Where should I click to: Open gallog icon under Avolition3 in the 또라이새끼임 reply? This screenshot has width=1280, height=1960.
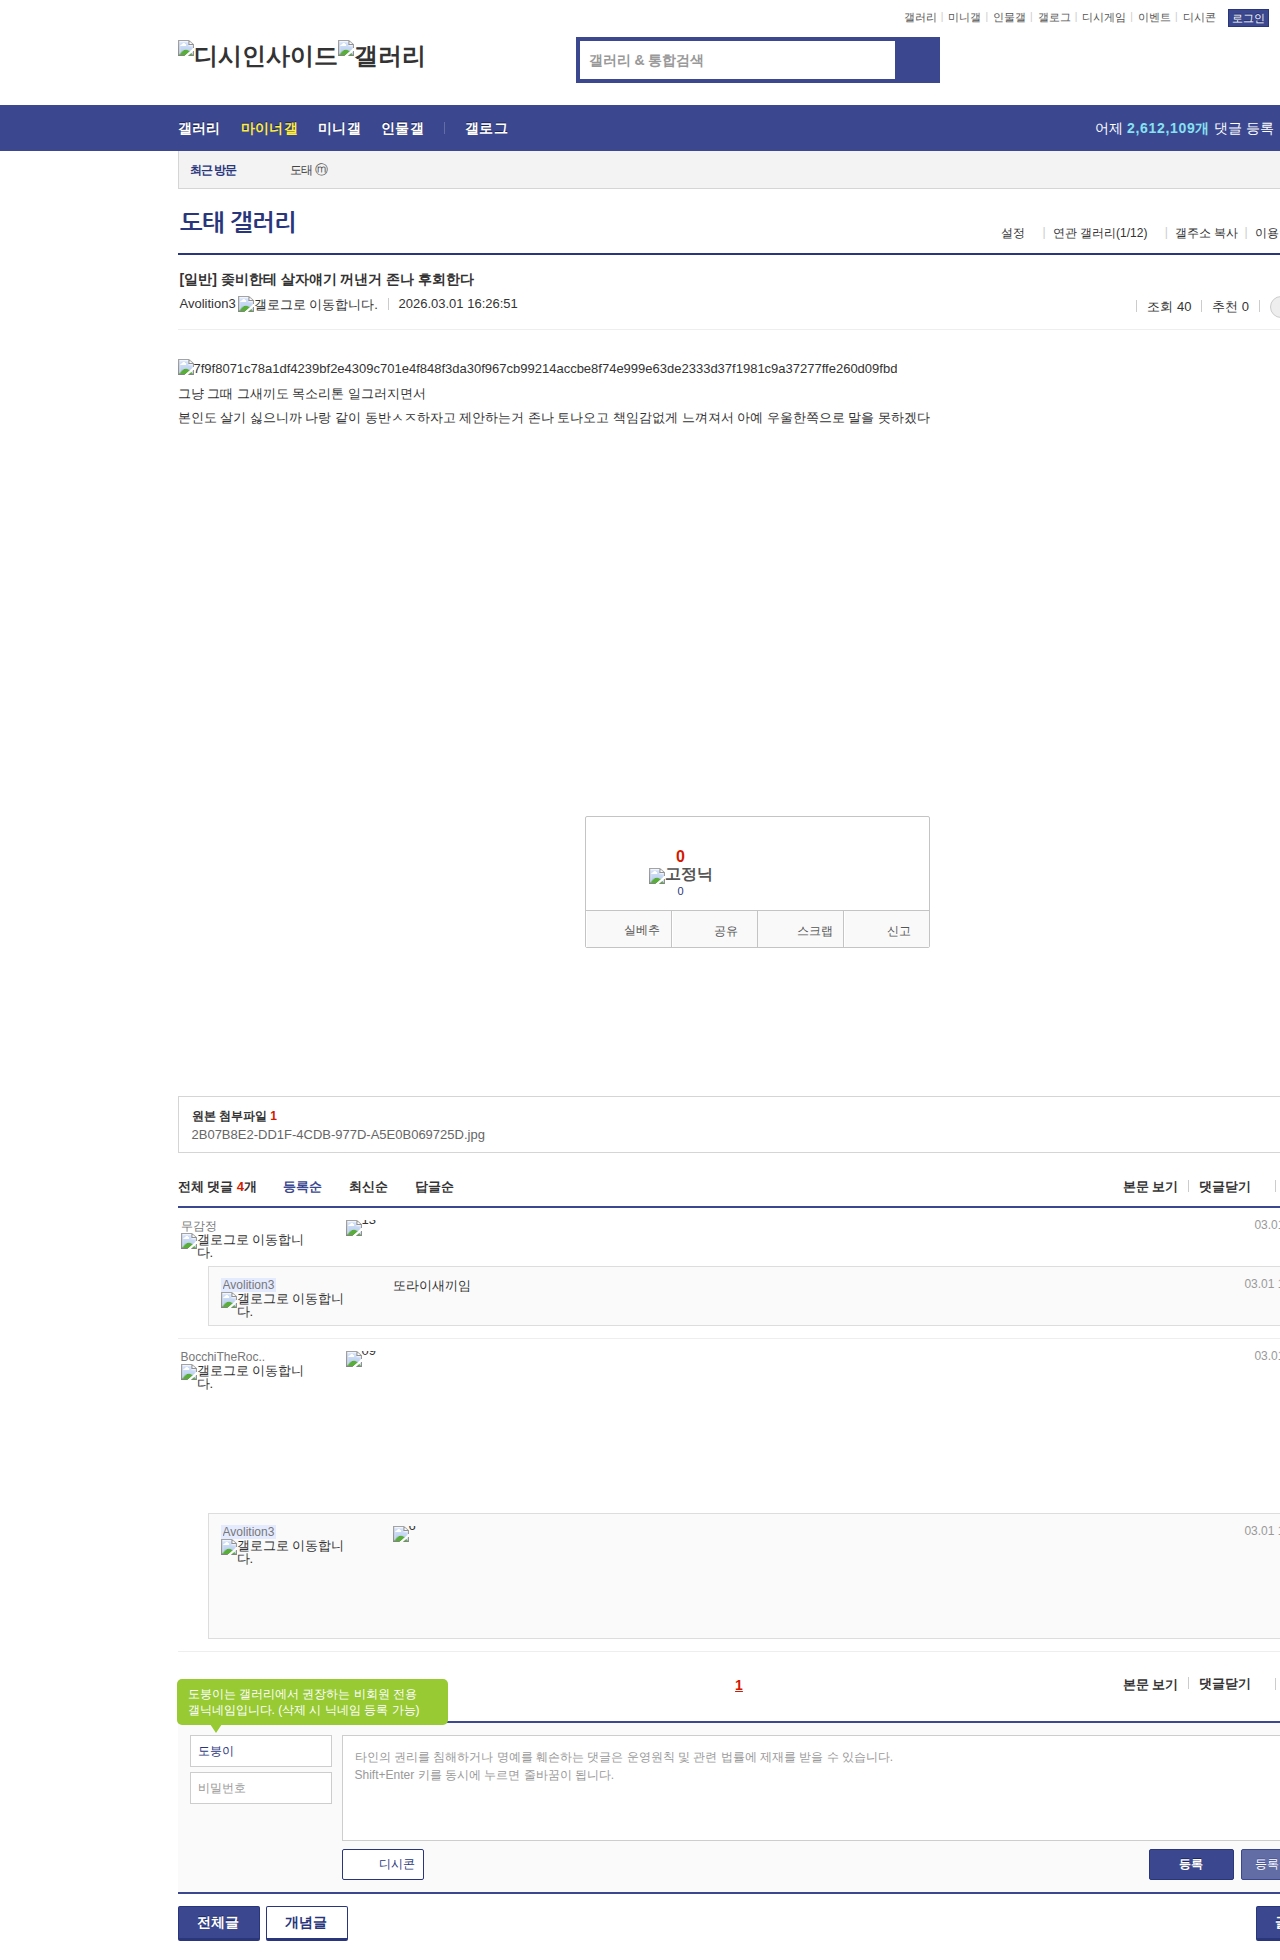282,1304
